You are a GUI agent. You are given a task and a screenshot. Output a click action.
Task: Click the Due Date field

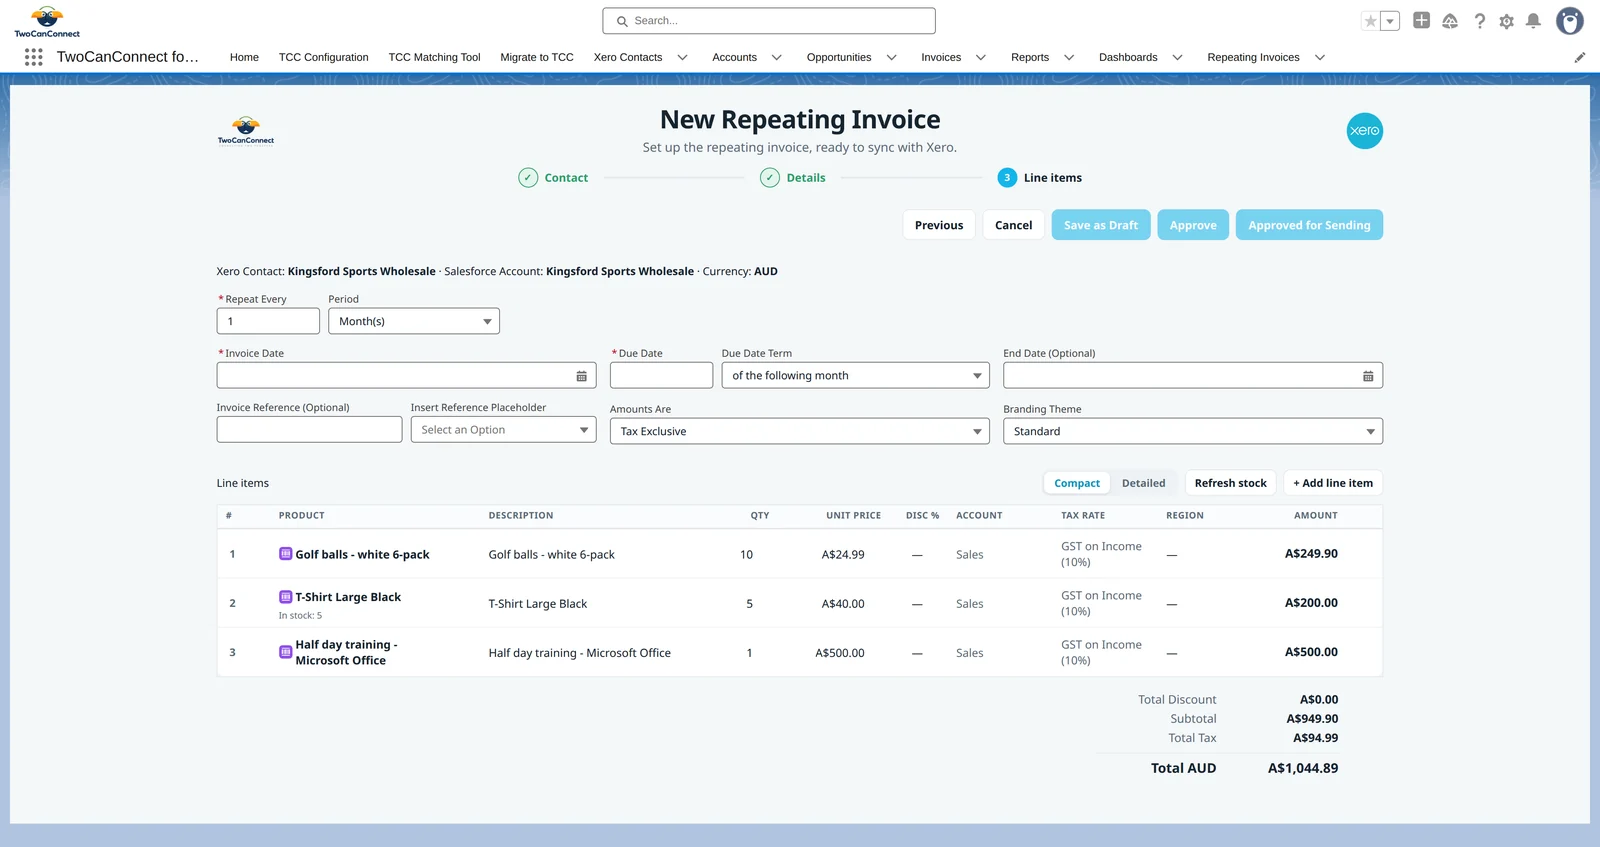661,376
